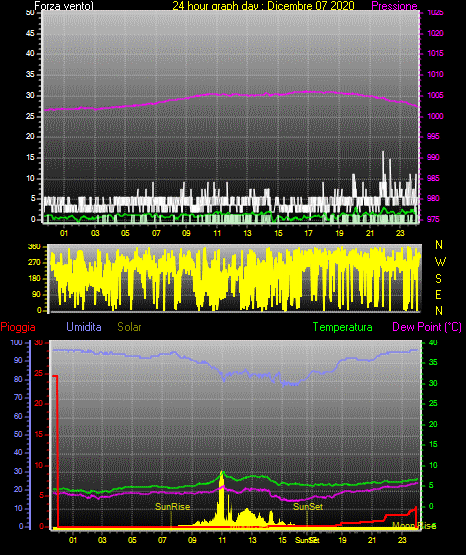Image resolution: width=466 pixels, height=555 pixels.
Task: Click the magenta 'Pressione' label
Action: click(394, 6)
